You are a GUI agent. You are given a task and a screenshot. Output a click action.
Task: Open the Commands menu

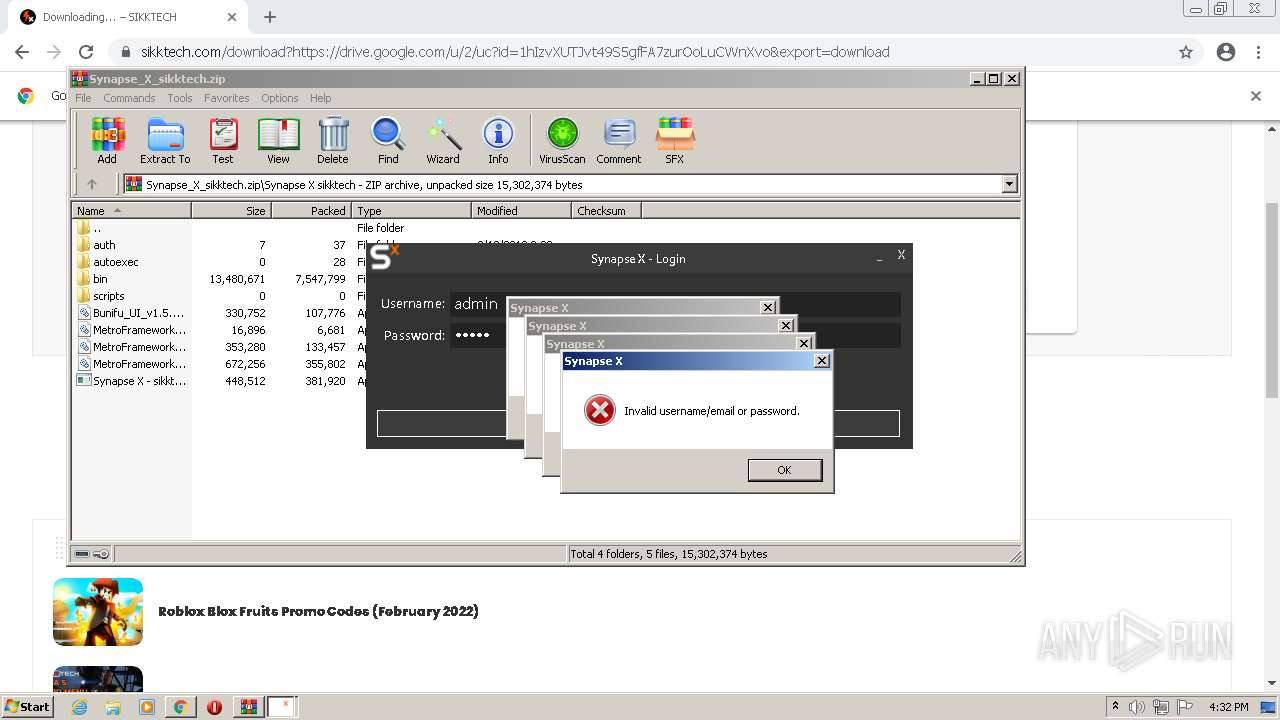(x=129, y=98)
